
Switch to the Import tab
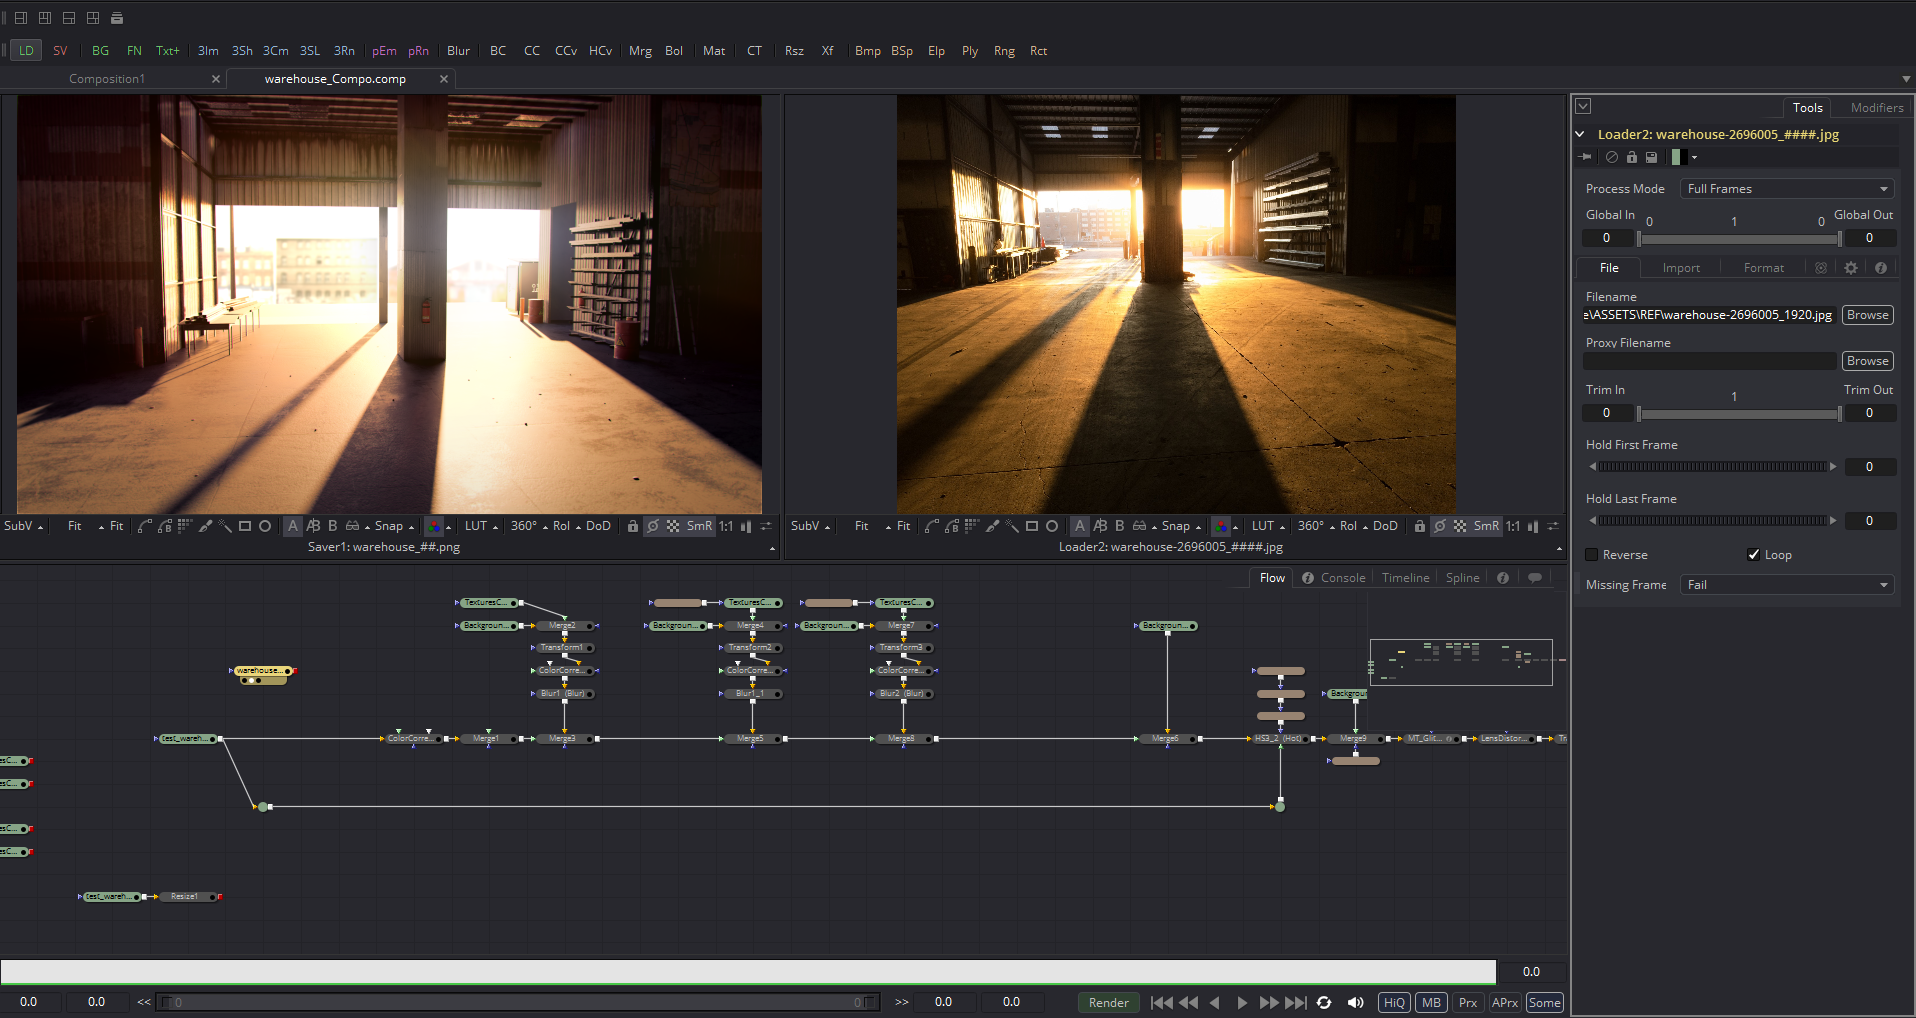coord(1681,268)
